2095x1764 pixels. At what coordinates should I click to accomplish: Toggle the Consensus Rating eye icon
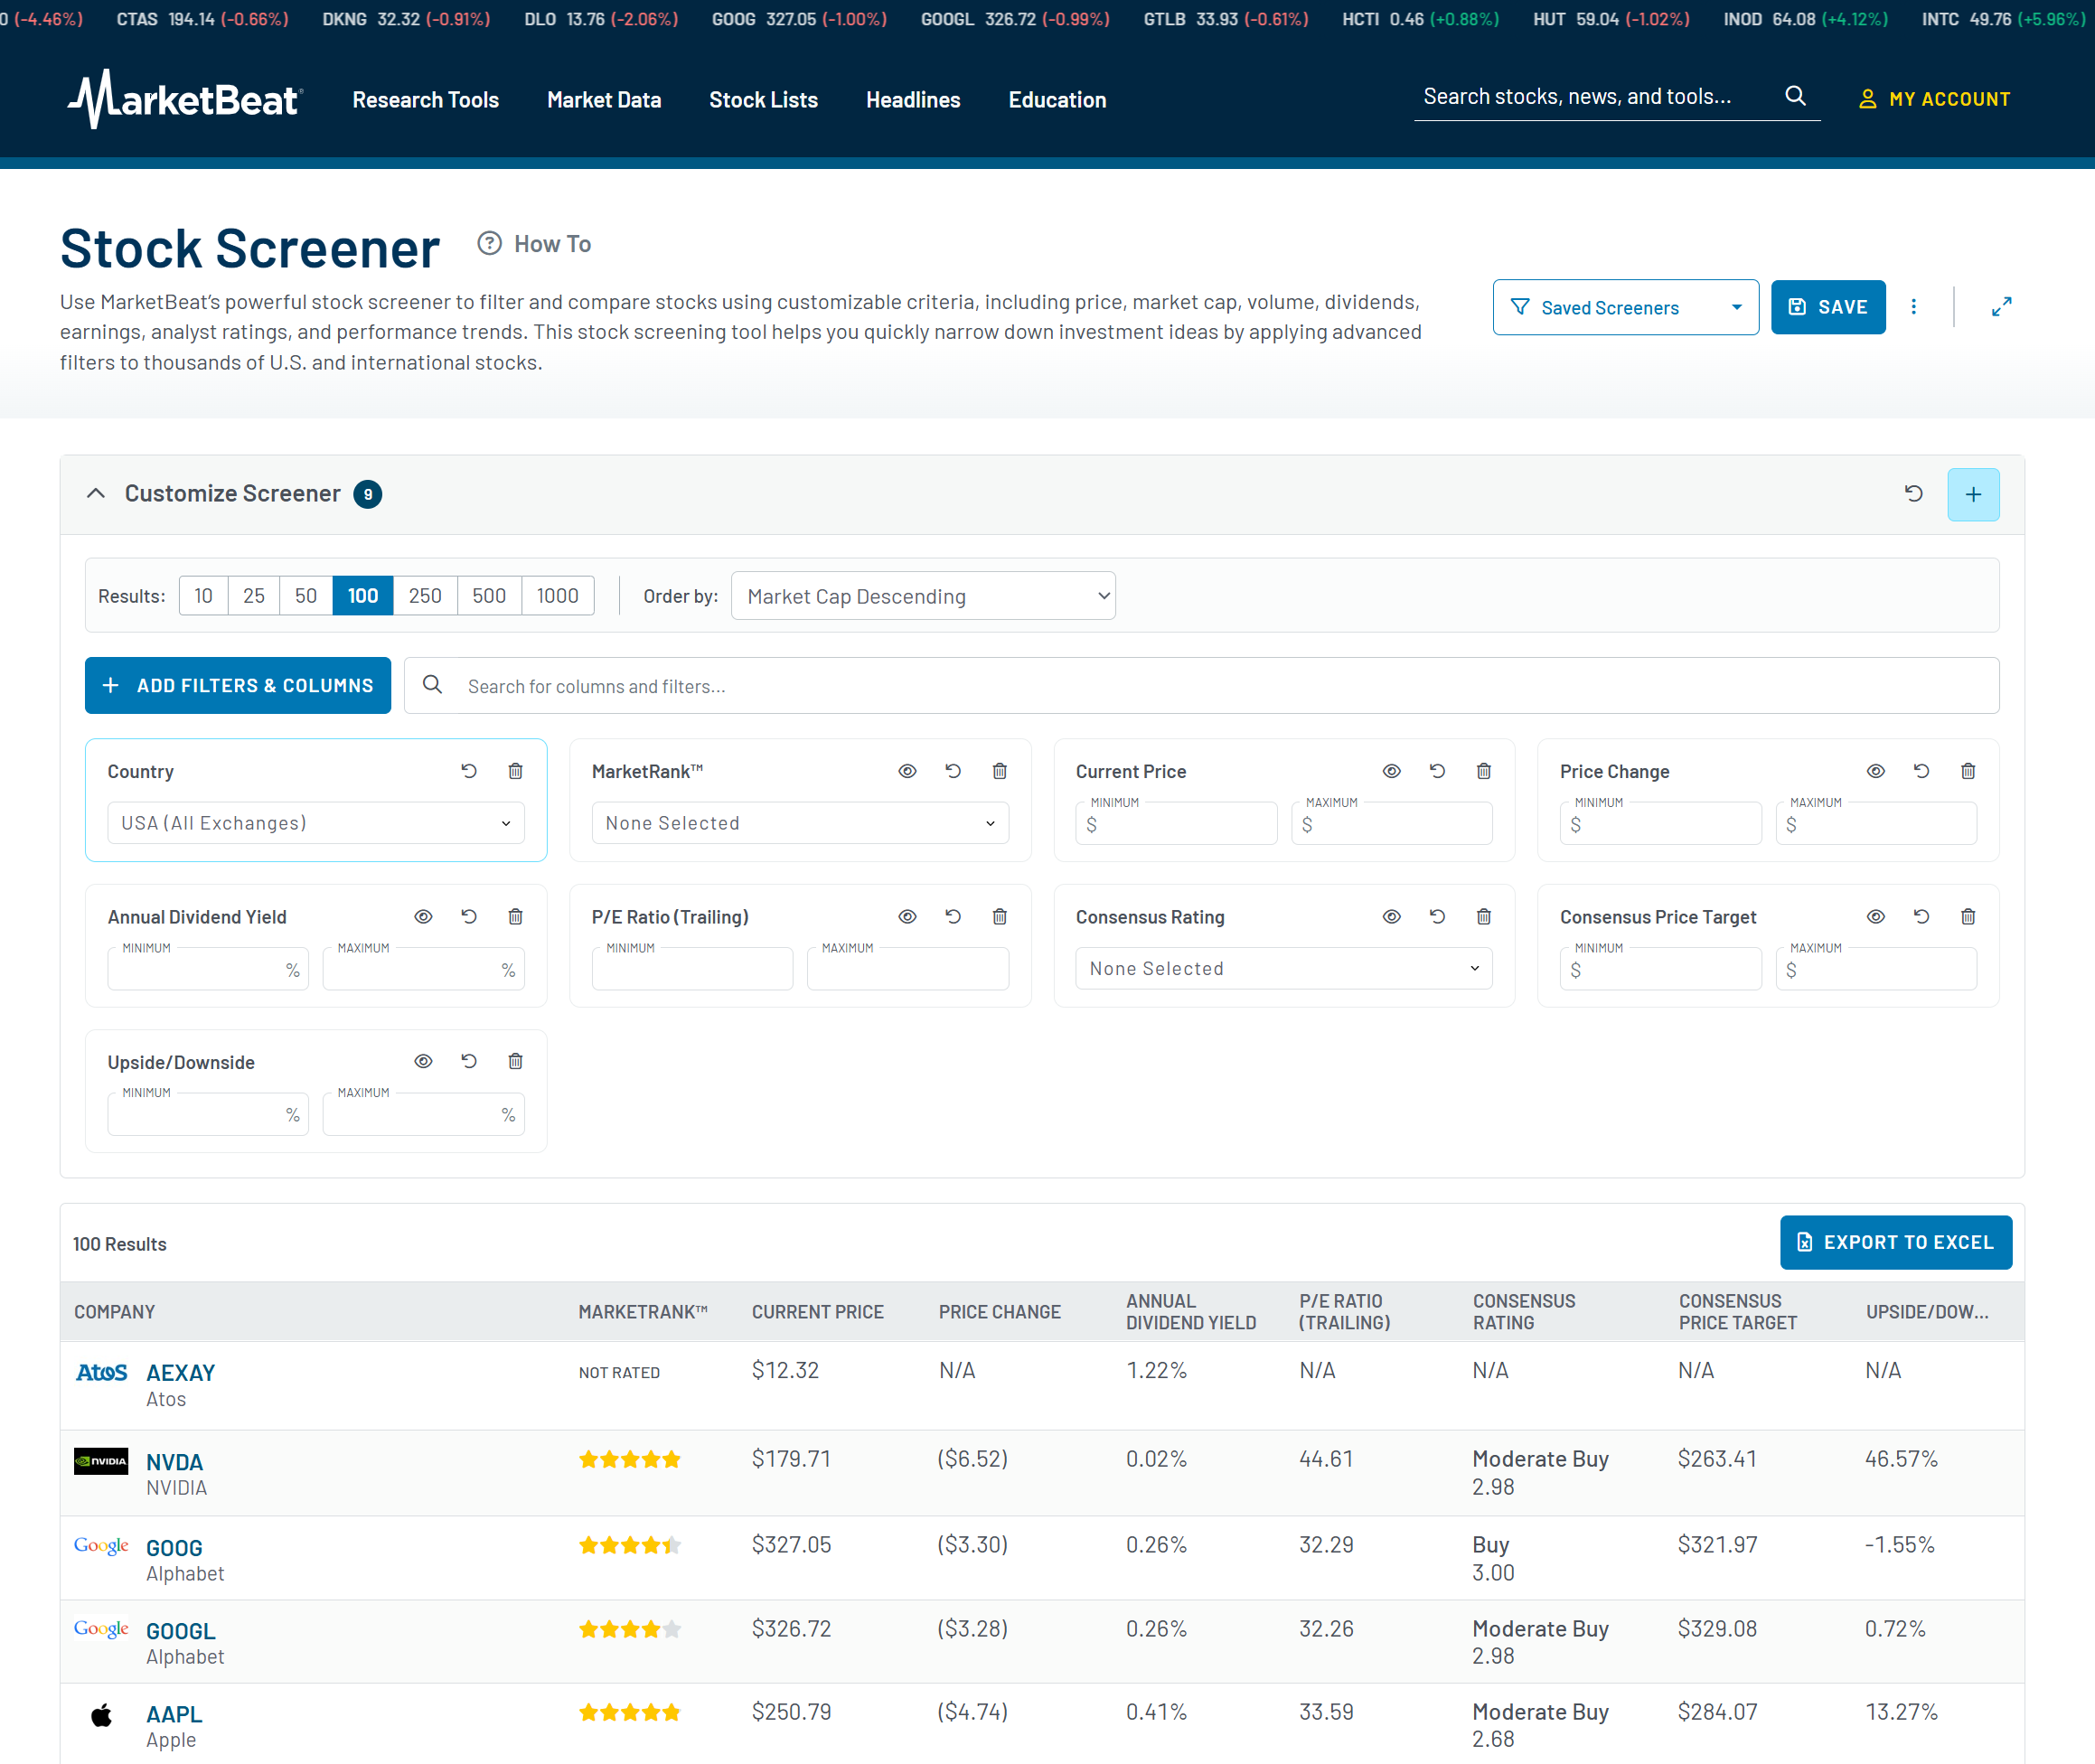tap(1391, 916)
